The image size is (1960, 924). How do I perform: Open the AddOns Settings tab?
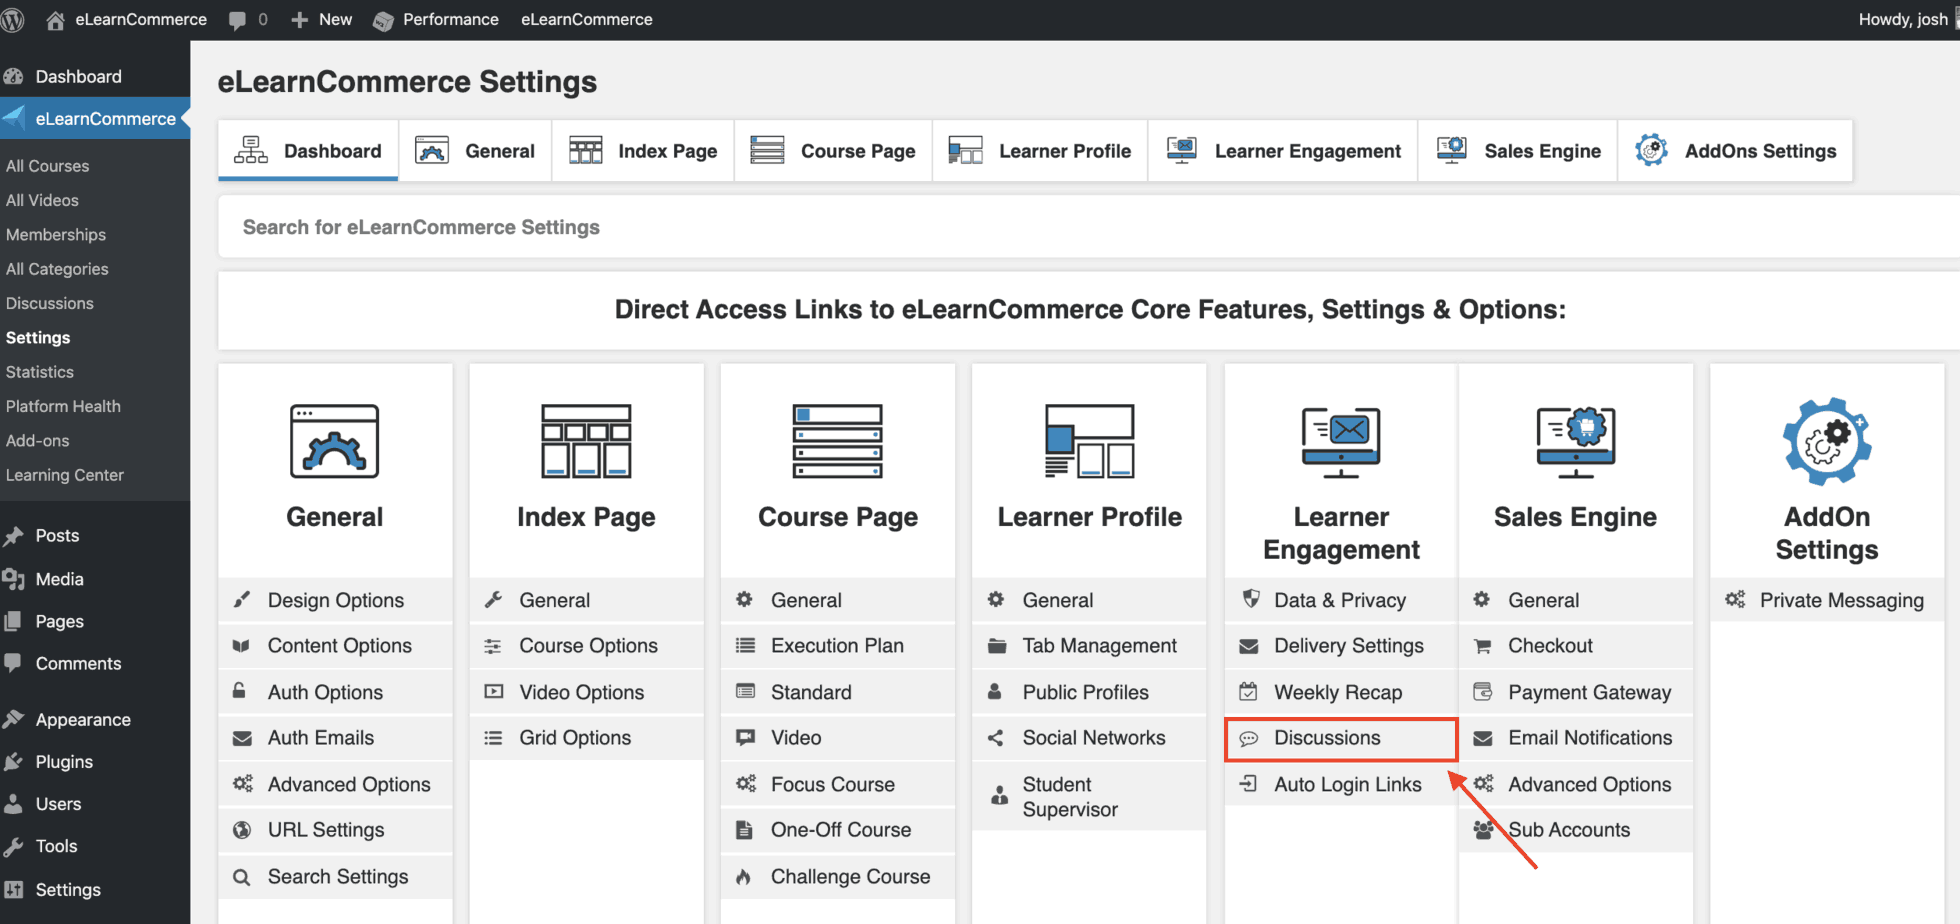[1735, 151]
